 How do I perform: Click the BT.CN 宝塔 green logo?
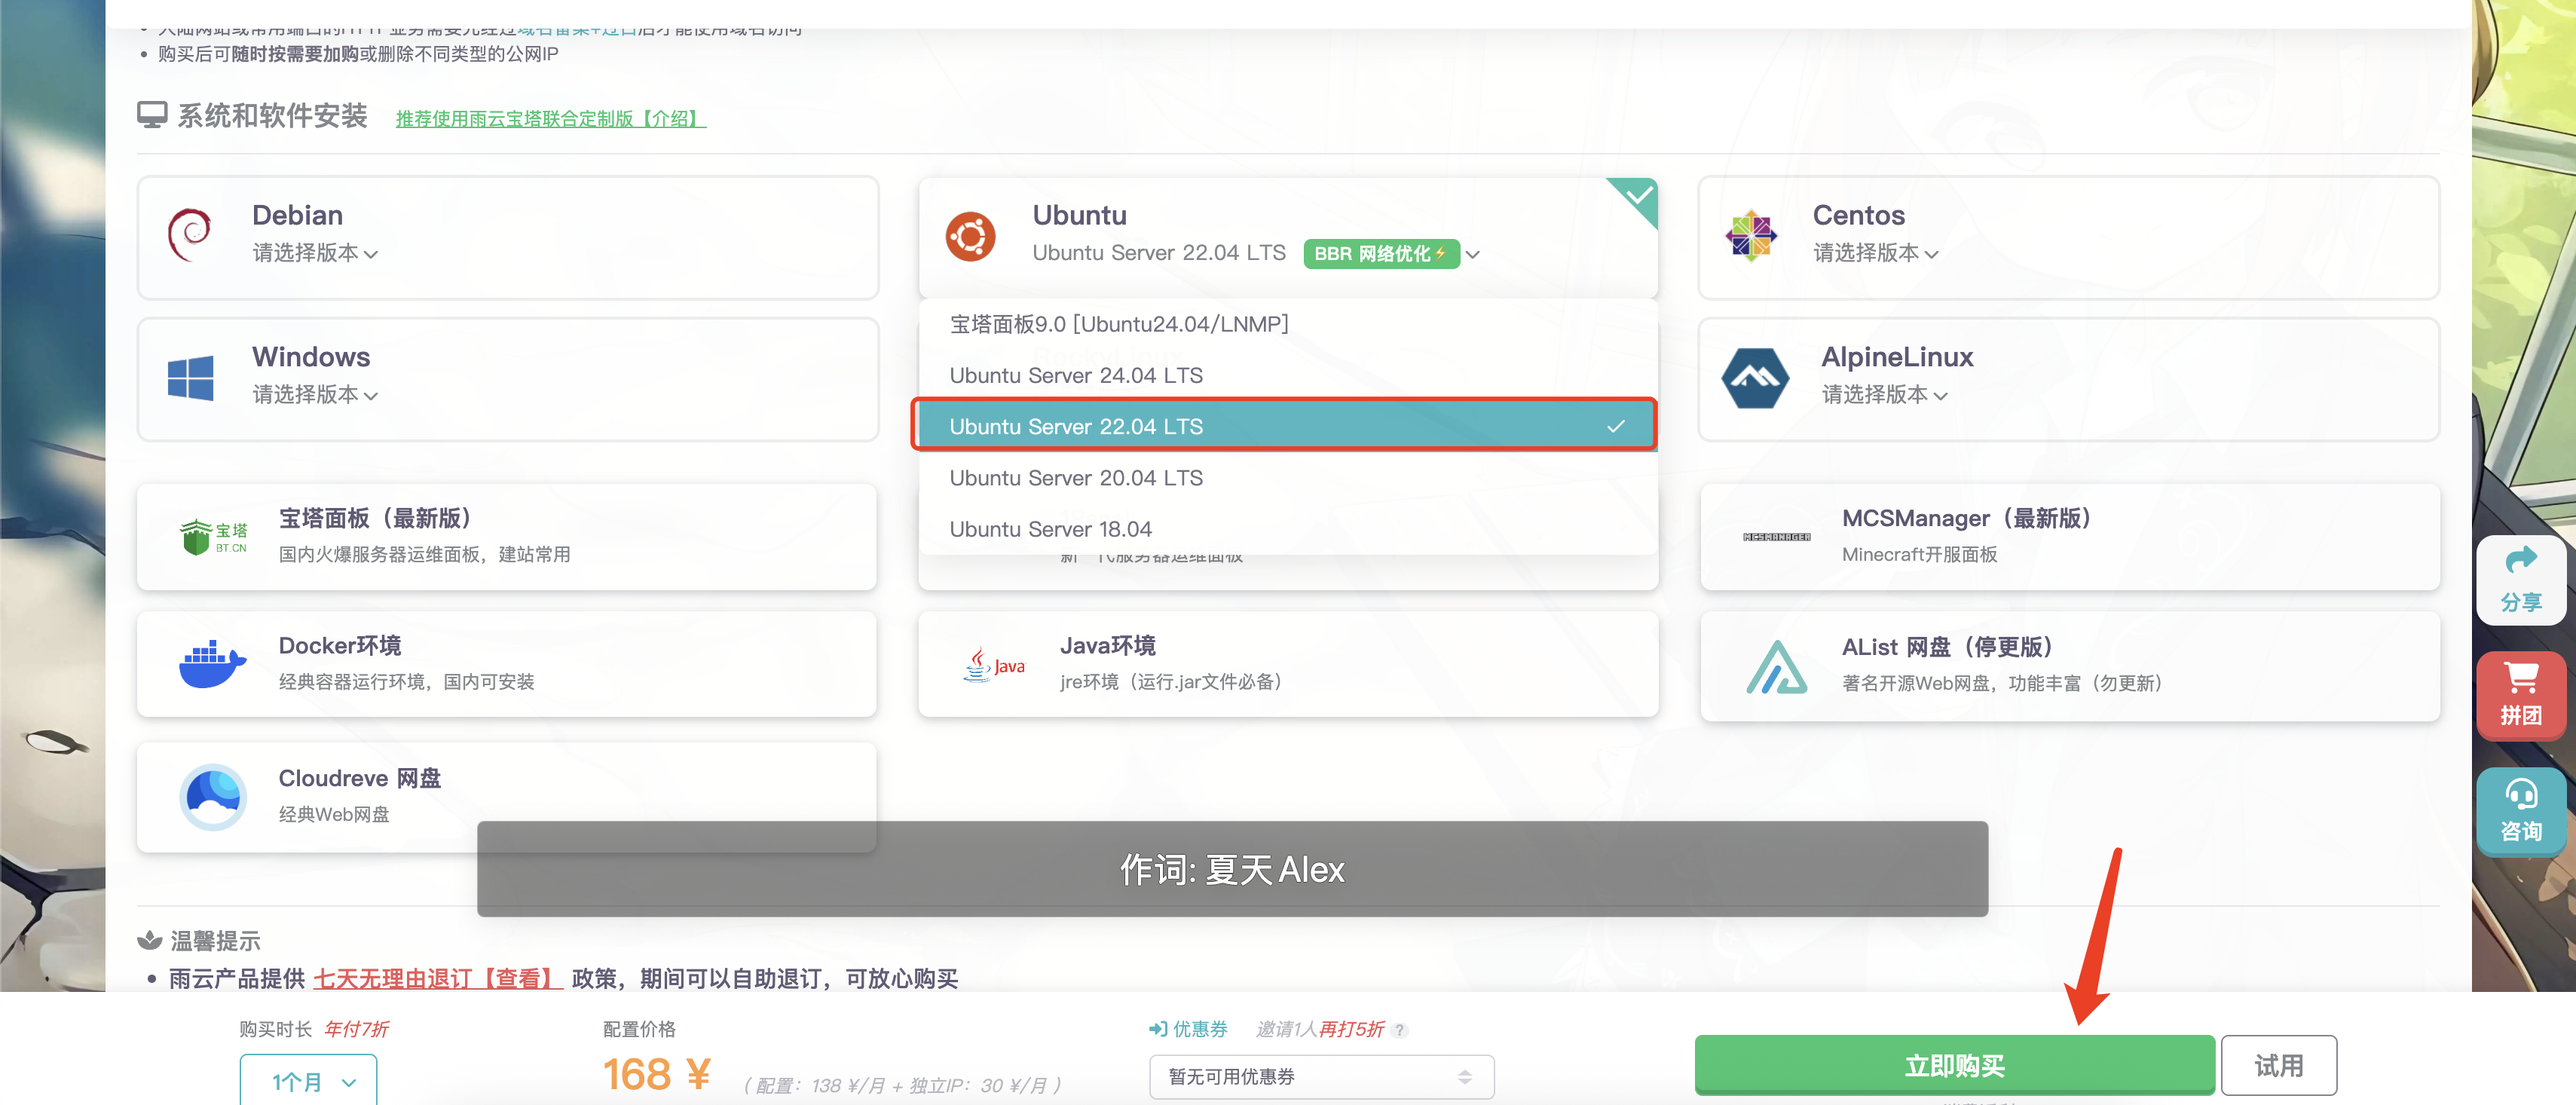[213, 537]
